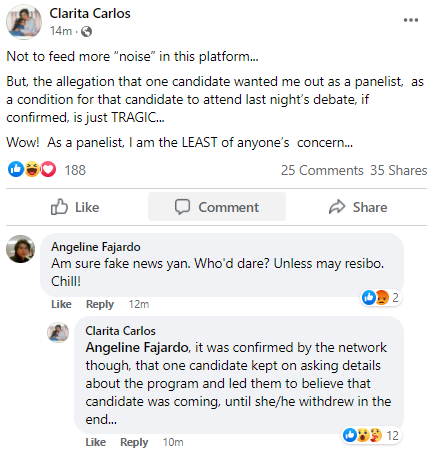The image size is (433, 454).
Task: Open the 188 reactions count
Action: click(75, 170)
